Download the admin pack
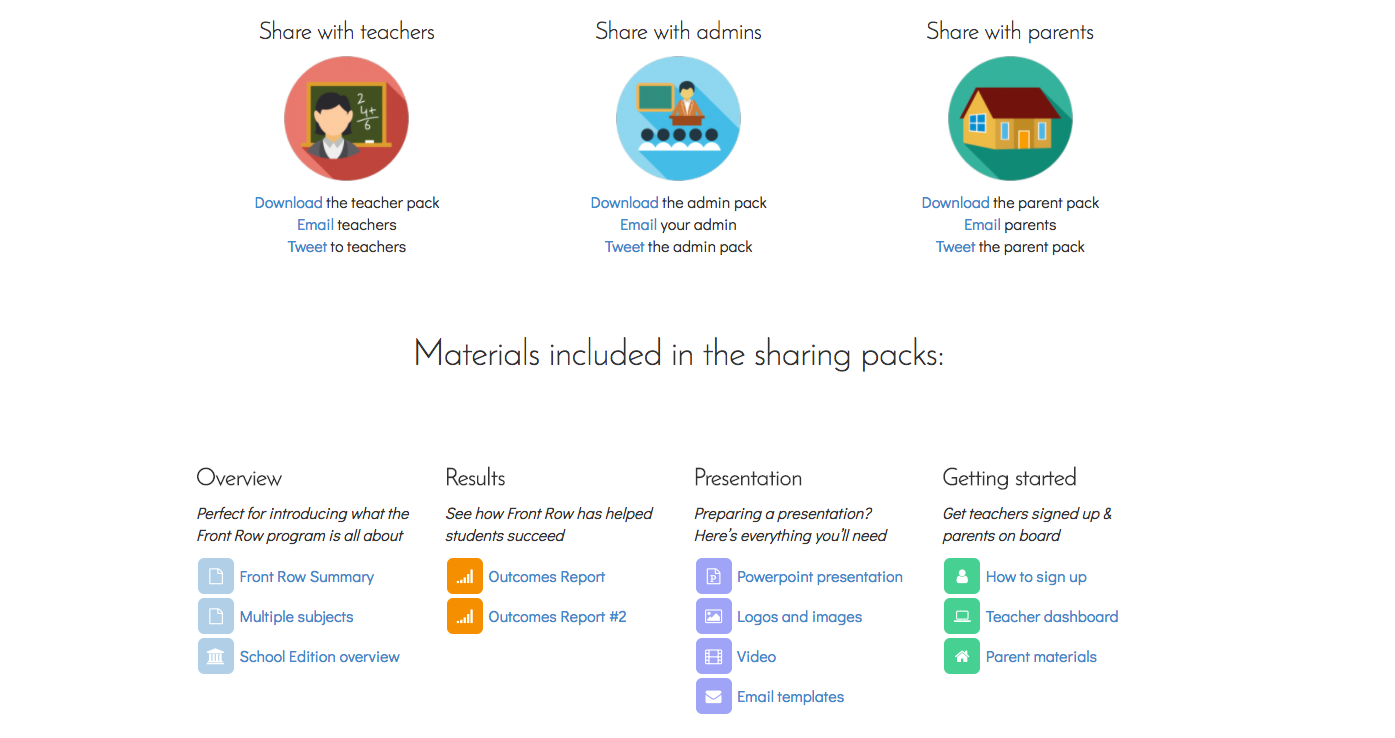This screenshot has width=1395, height=738. 624,203
